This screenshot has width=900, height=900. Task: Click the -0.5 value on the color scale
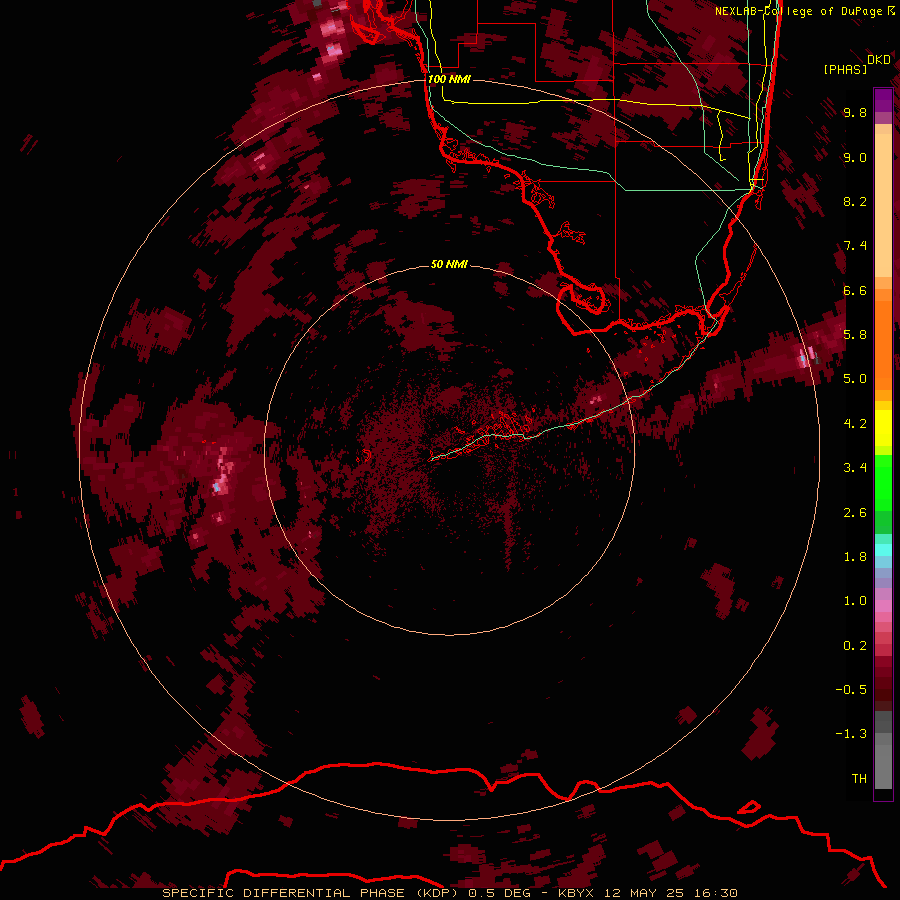pos(851,690)
